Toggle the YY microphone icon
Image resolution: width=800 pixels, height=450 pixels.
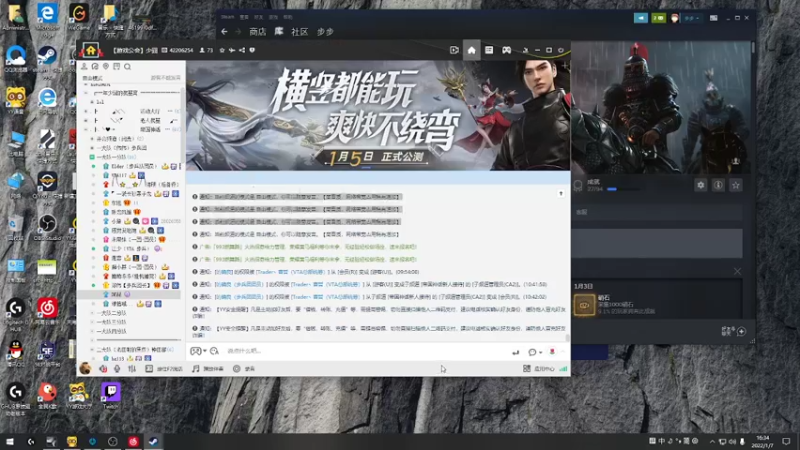[117, 368]
